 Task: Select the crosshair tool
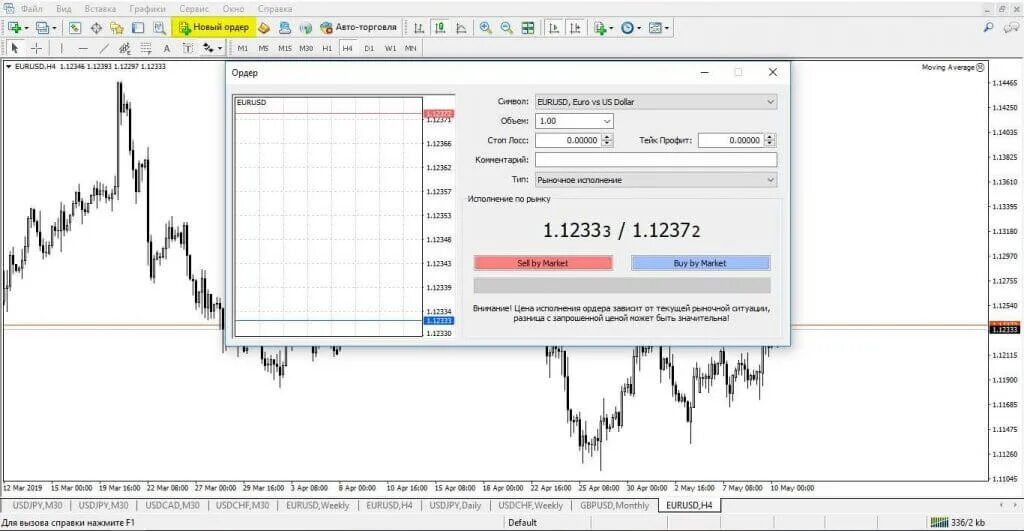(37, 48)
